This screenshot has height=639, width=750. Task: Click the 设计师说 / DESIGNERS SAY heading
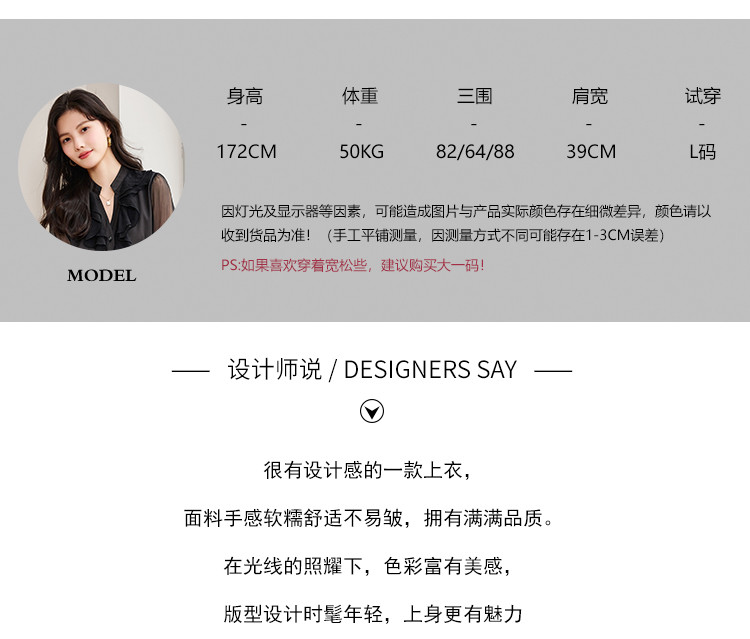372,370
